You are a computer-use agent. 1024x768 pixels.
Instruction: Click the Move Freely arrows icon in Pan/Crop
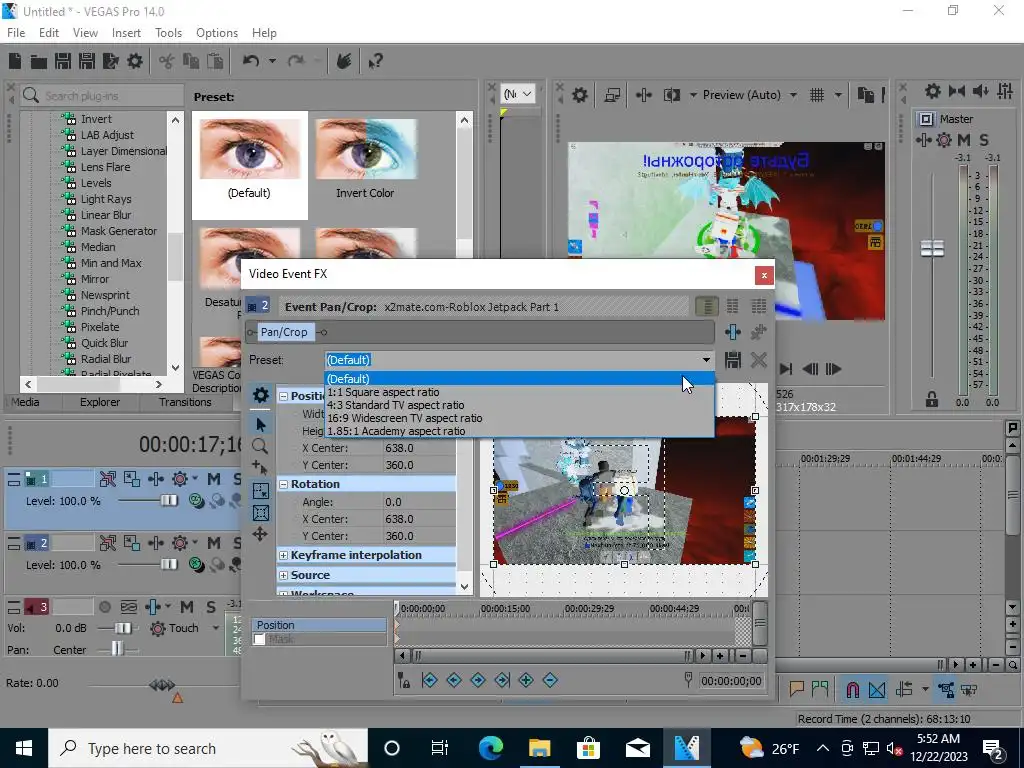(x=260, y=534)
